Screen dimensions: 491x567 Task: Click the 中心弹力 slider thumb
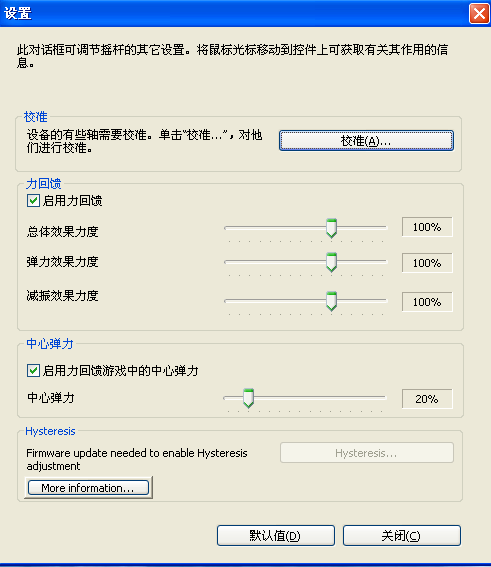(248, 398)
